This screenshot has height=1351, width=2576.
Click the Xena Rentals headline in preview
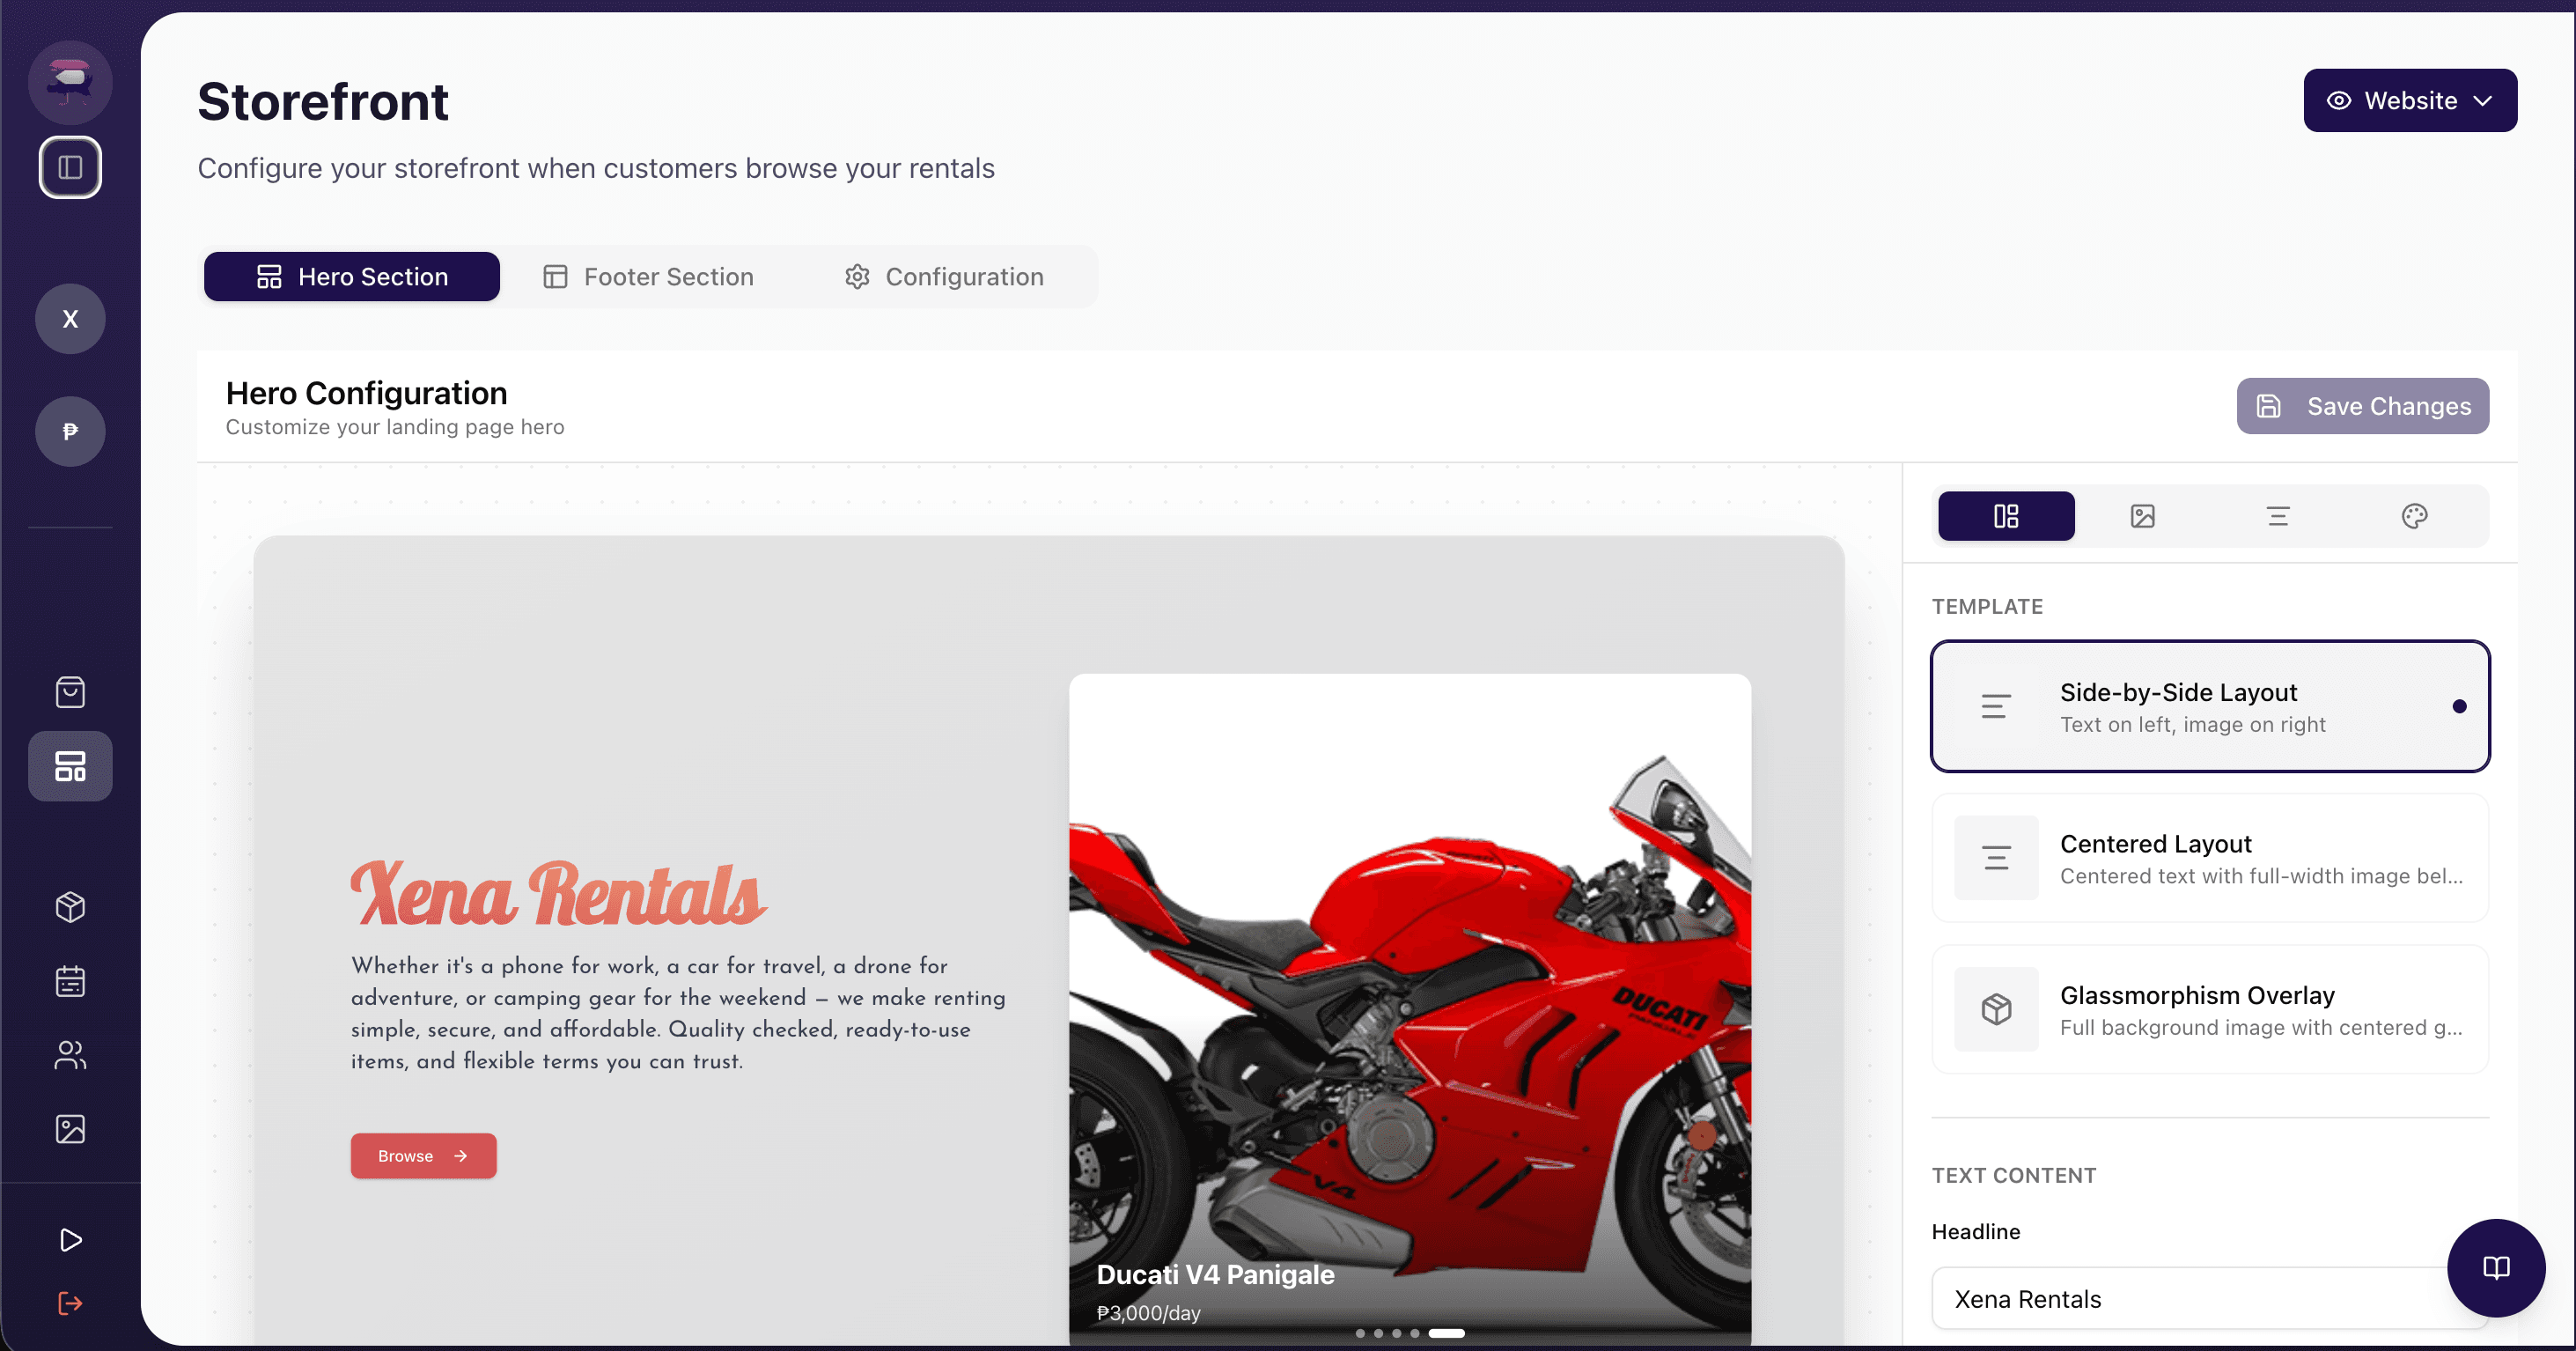point(558,894)
